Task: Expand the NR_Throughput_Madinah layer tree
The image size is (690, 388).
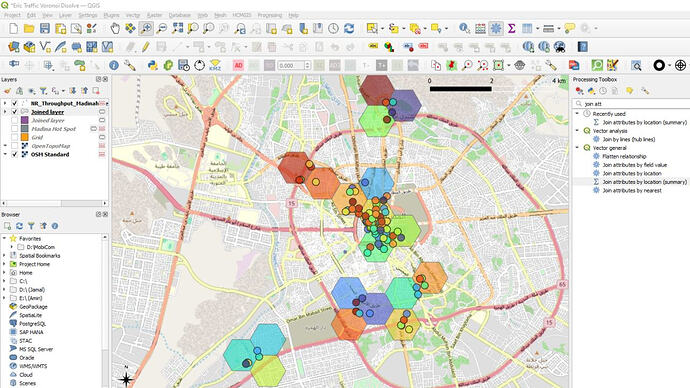Action: point(5,103)
